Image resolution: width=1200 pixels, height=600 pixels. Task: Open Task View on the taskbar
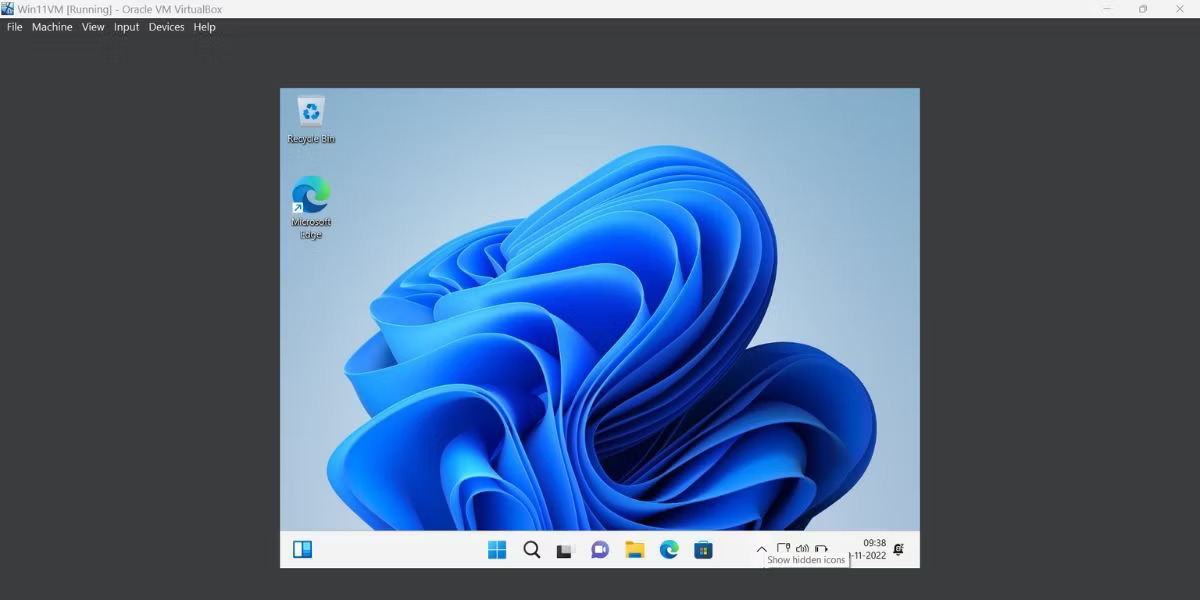pyautogui.click(x=565, y=549)
